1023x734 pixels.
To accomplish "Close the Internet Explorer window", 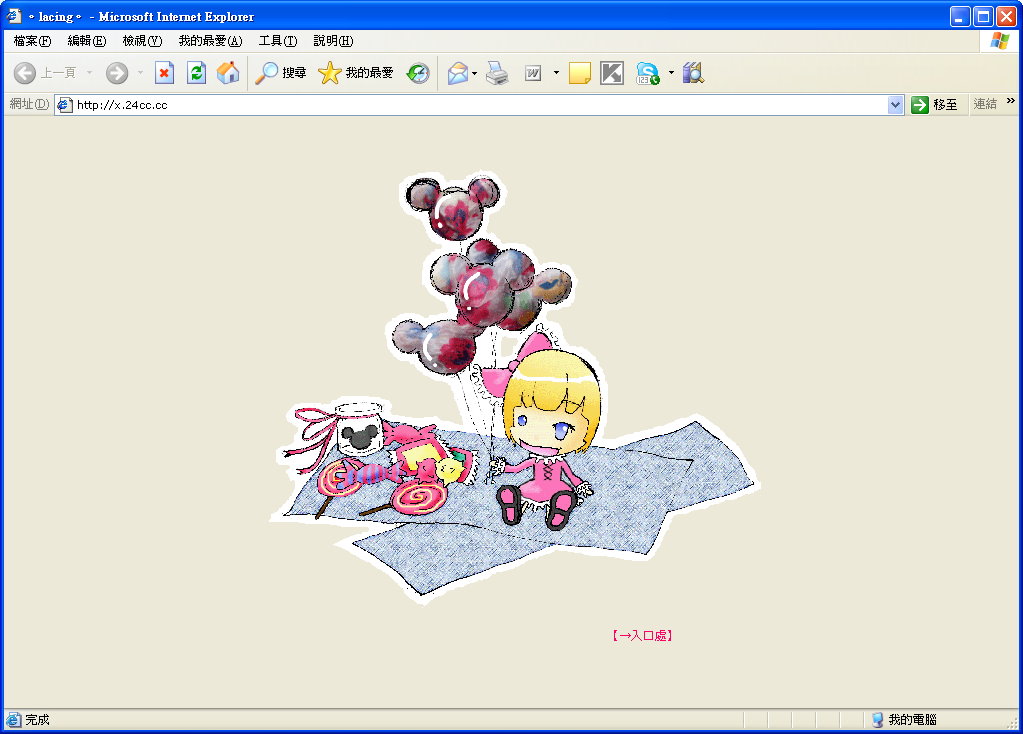I will click(x=1006, y=16).
